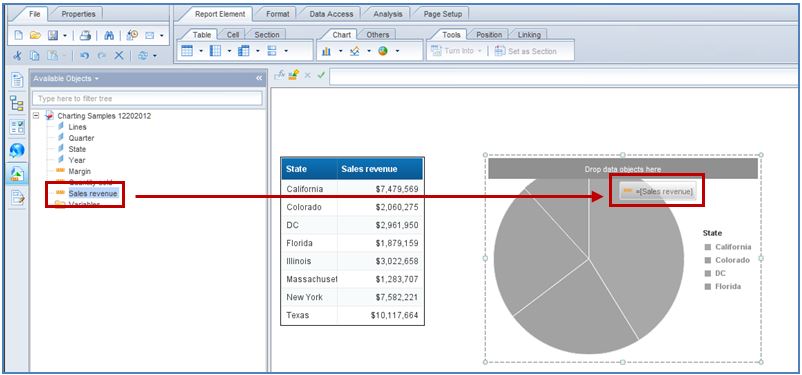Select the Year dimension in the tree
Viewport: 802px width, 375px height.
pyautogui.click(x=77, y=160)
